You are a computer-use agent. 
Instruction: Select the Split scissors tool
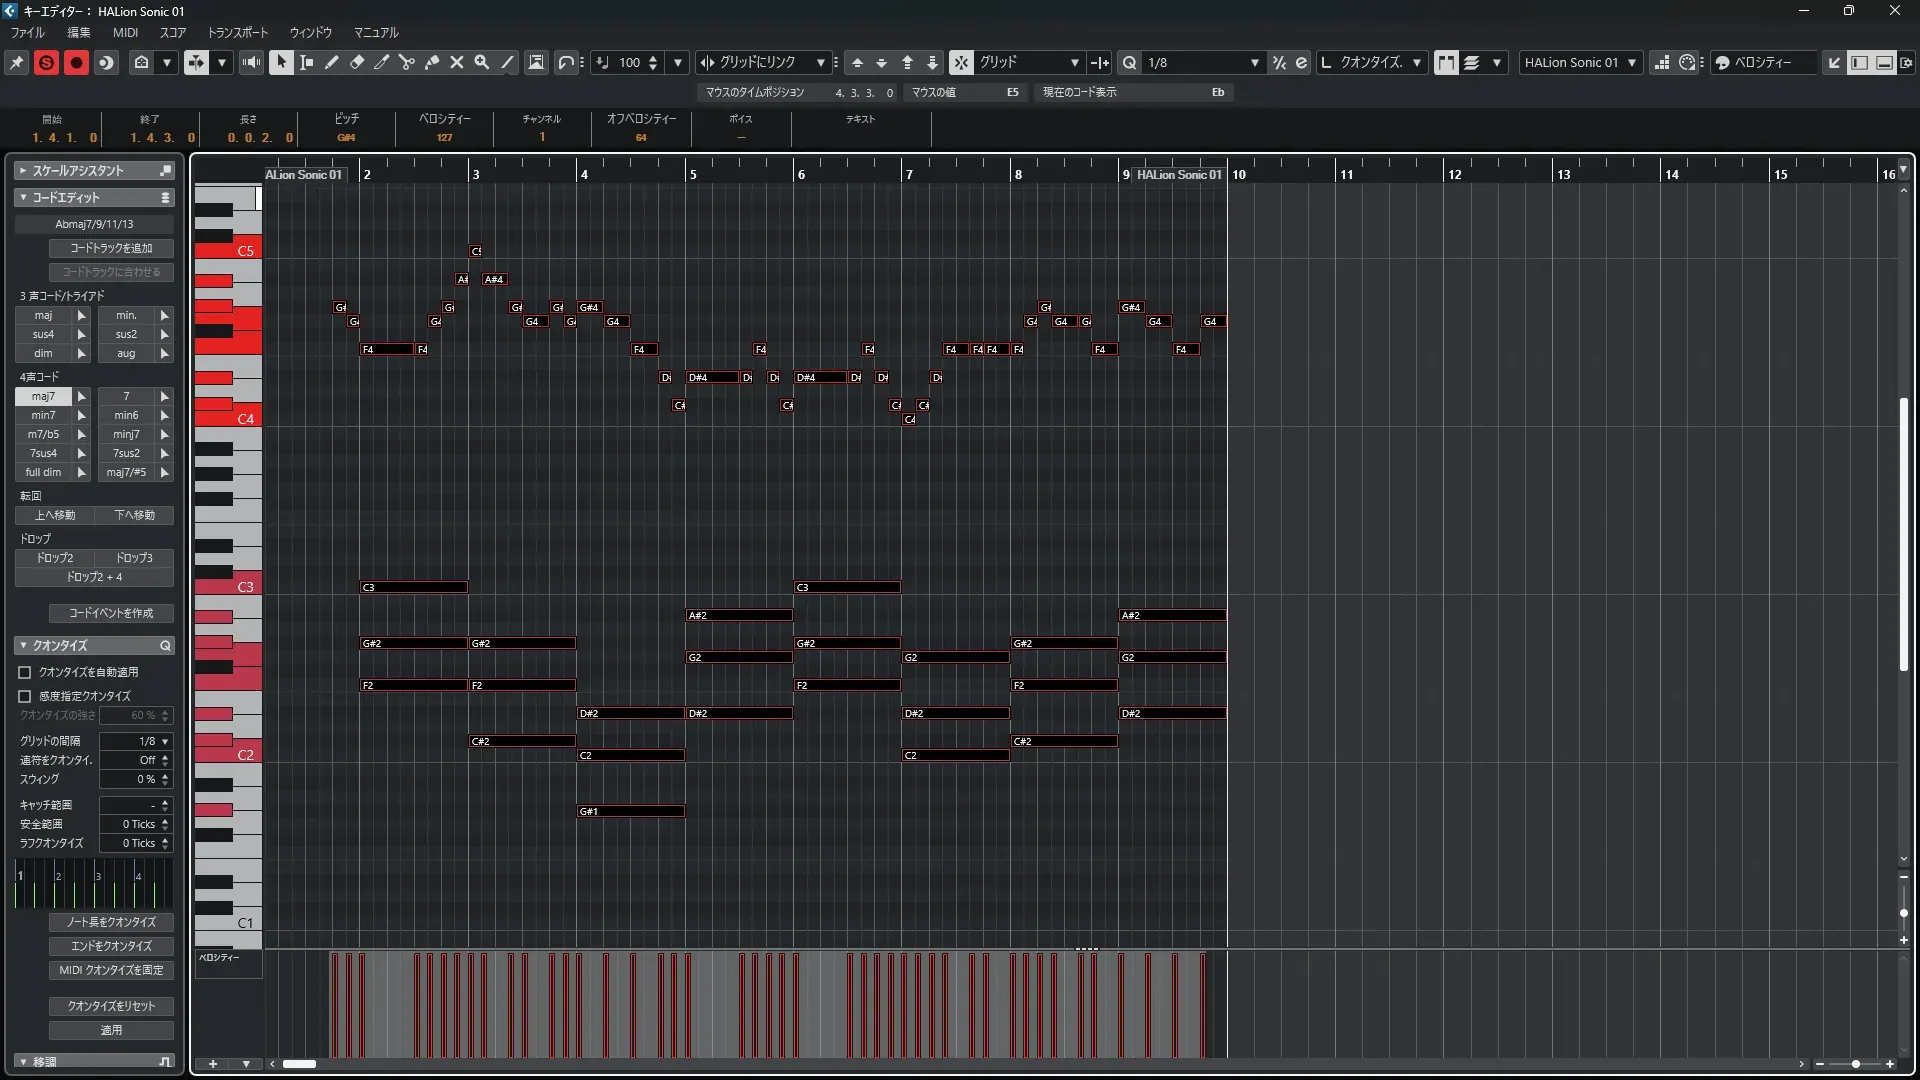coord(407,62)
